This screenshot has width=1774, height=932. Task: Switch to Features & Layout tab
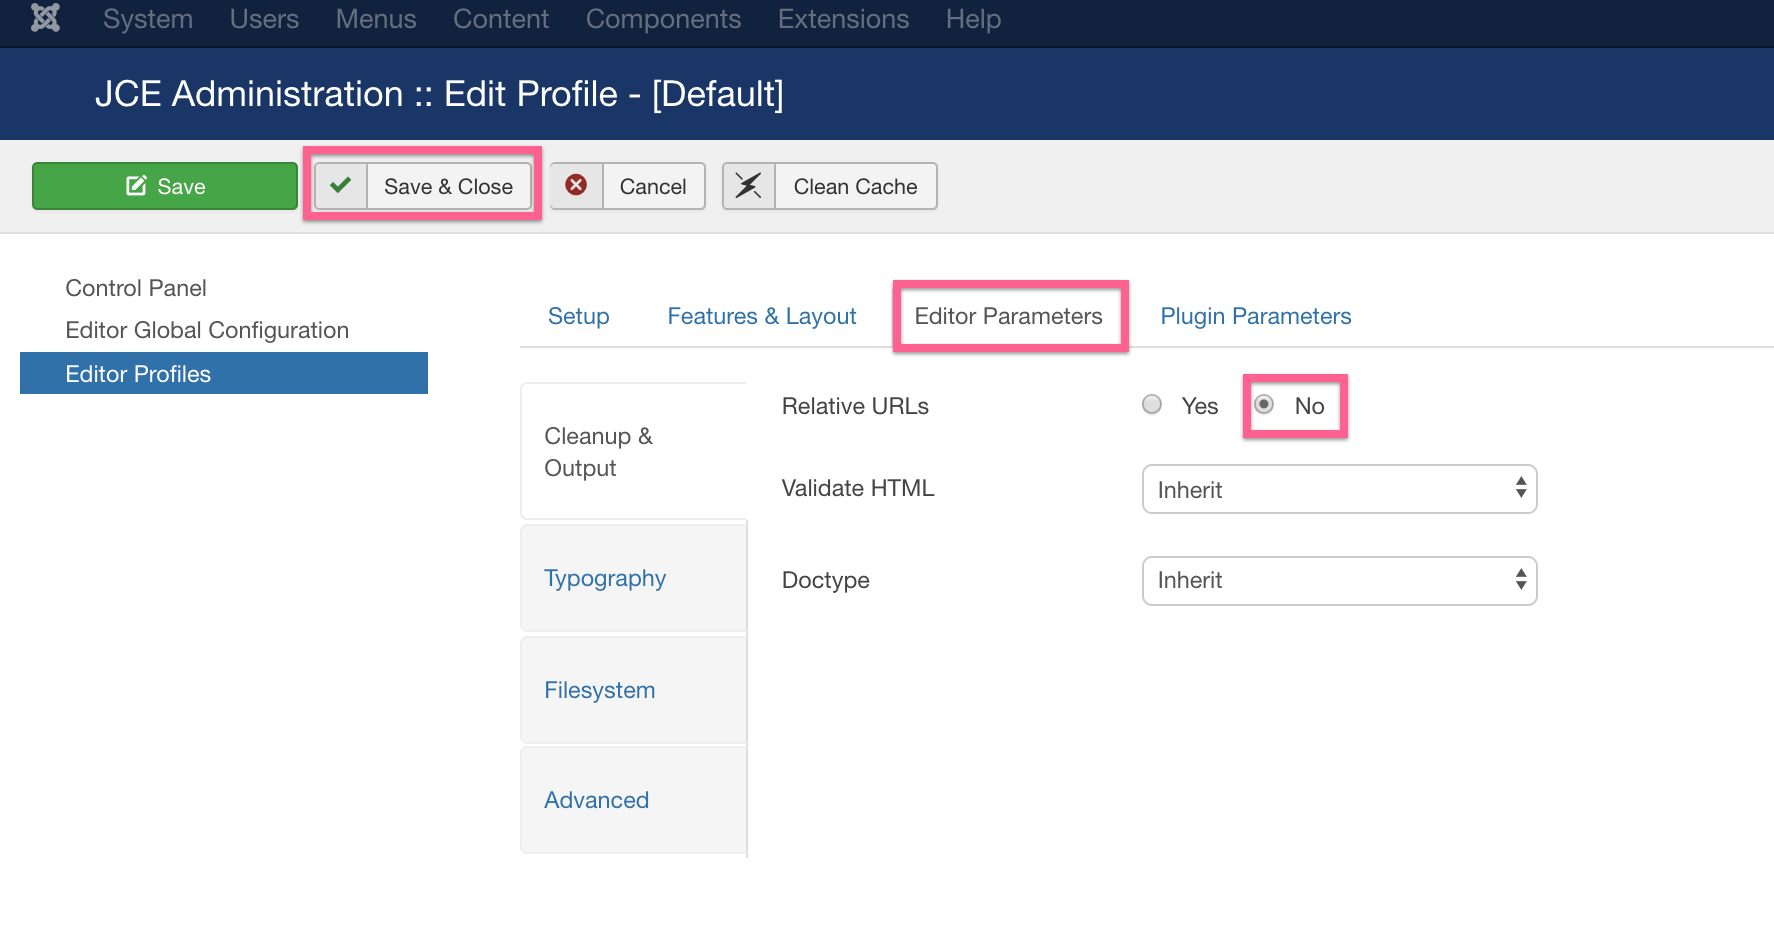pos(762,316)
